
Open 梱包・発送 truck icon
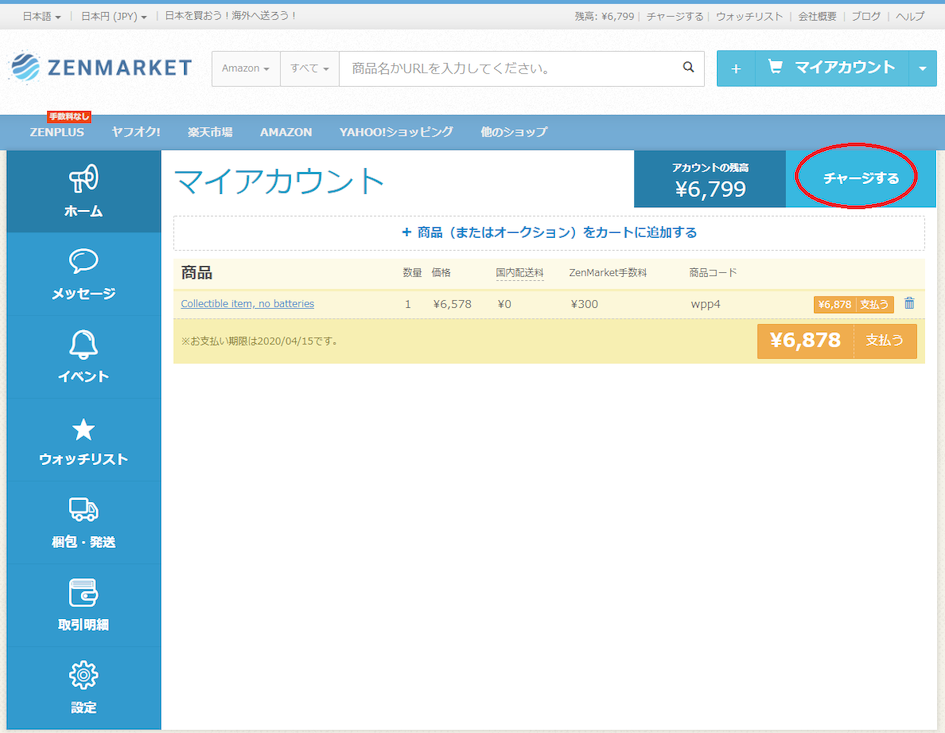click(x=83, y=509)
